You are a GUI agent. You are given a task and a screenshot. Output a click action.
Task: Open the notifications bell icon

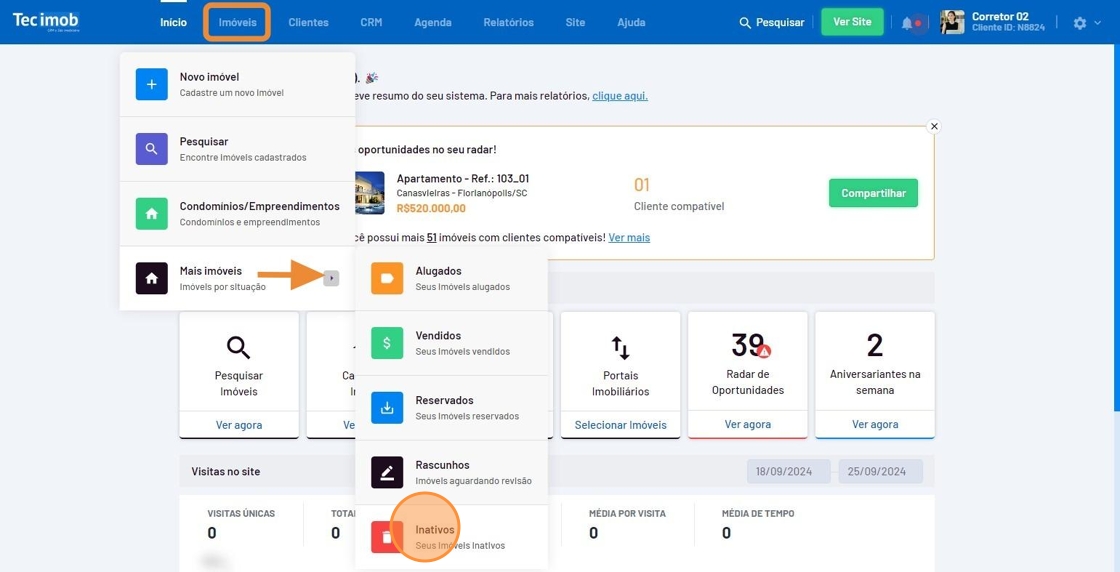coord(907,22)
